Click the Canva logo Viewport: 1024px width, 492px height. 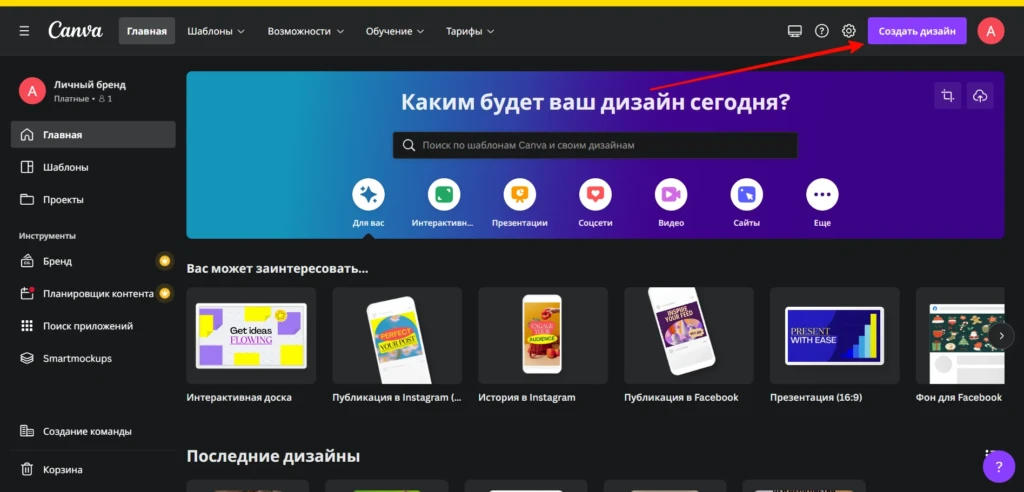[x=75, y=30]
